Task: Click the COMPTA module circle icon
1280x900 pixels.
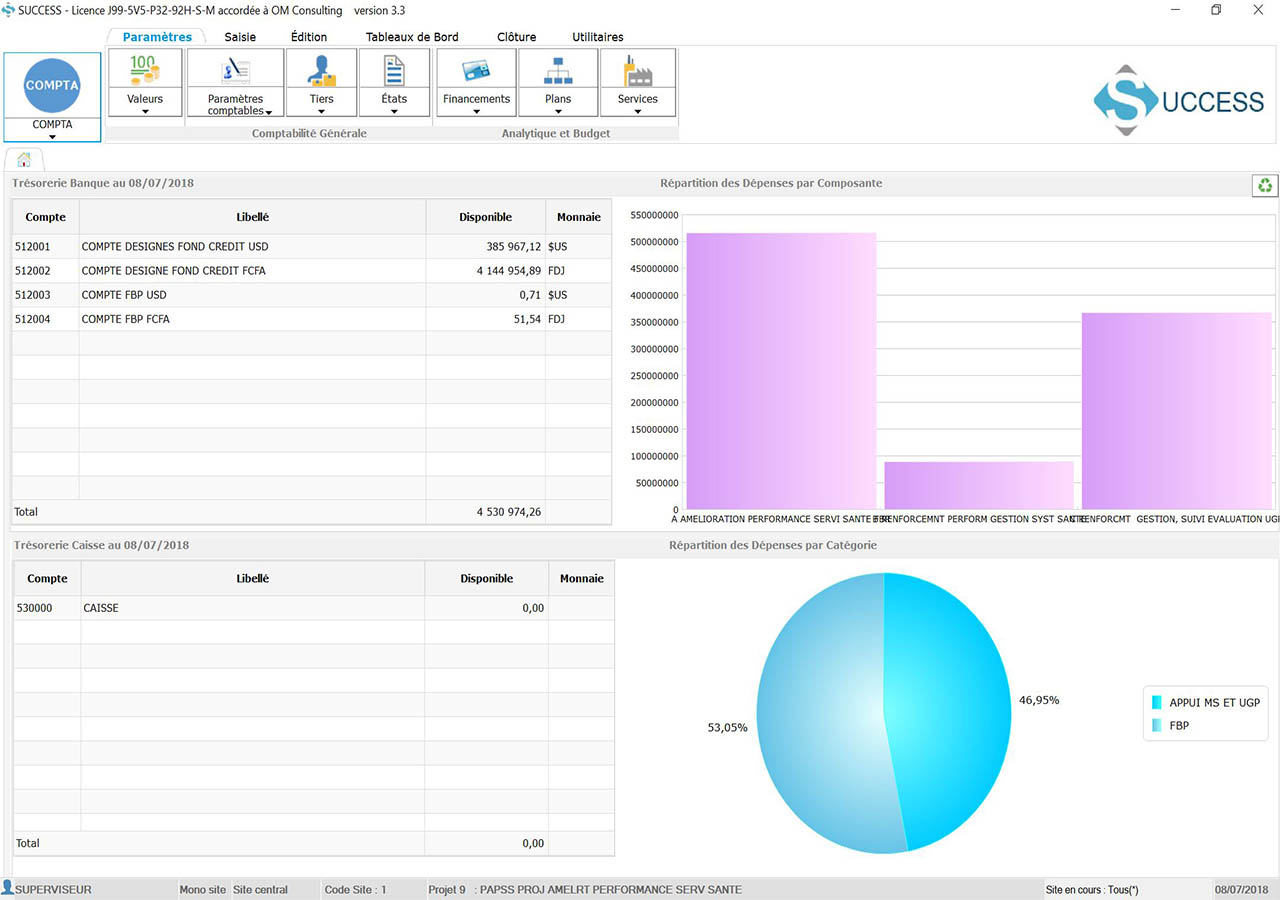Action: click(52, 86)
